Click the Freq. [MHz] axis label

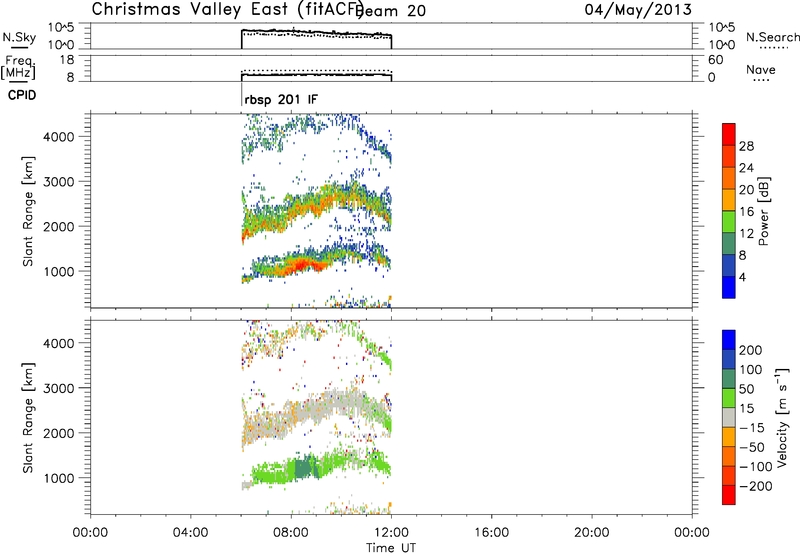(18, 68)
